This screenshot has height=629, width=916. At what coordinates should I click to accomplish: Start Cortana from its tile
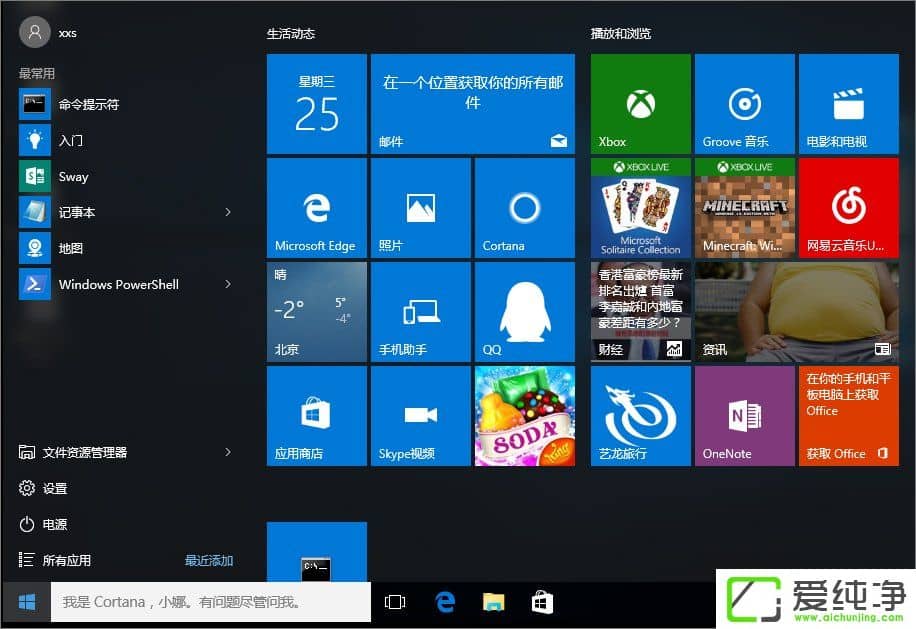pyautogui.click(x=524, y=207)
